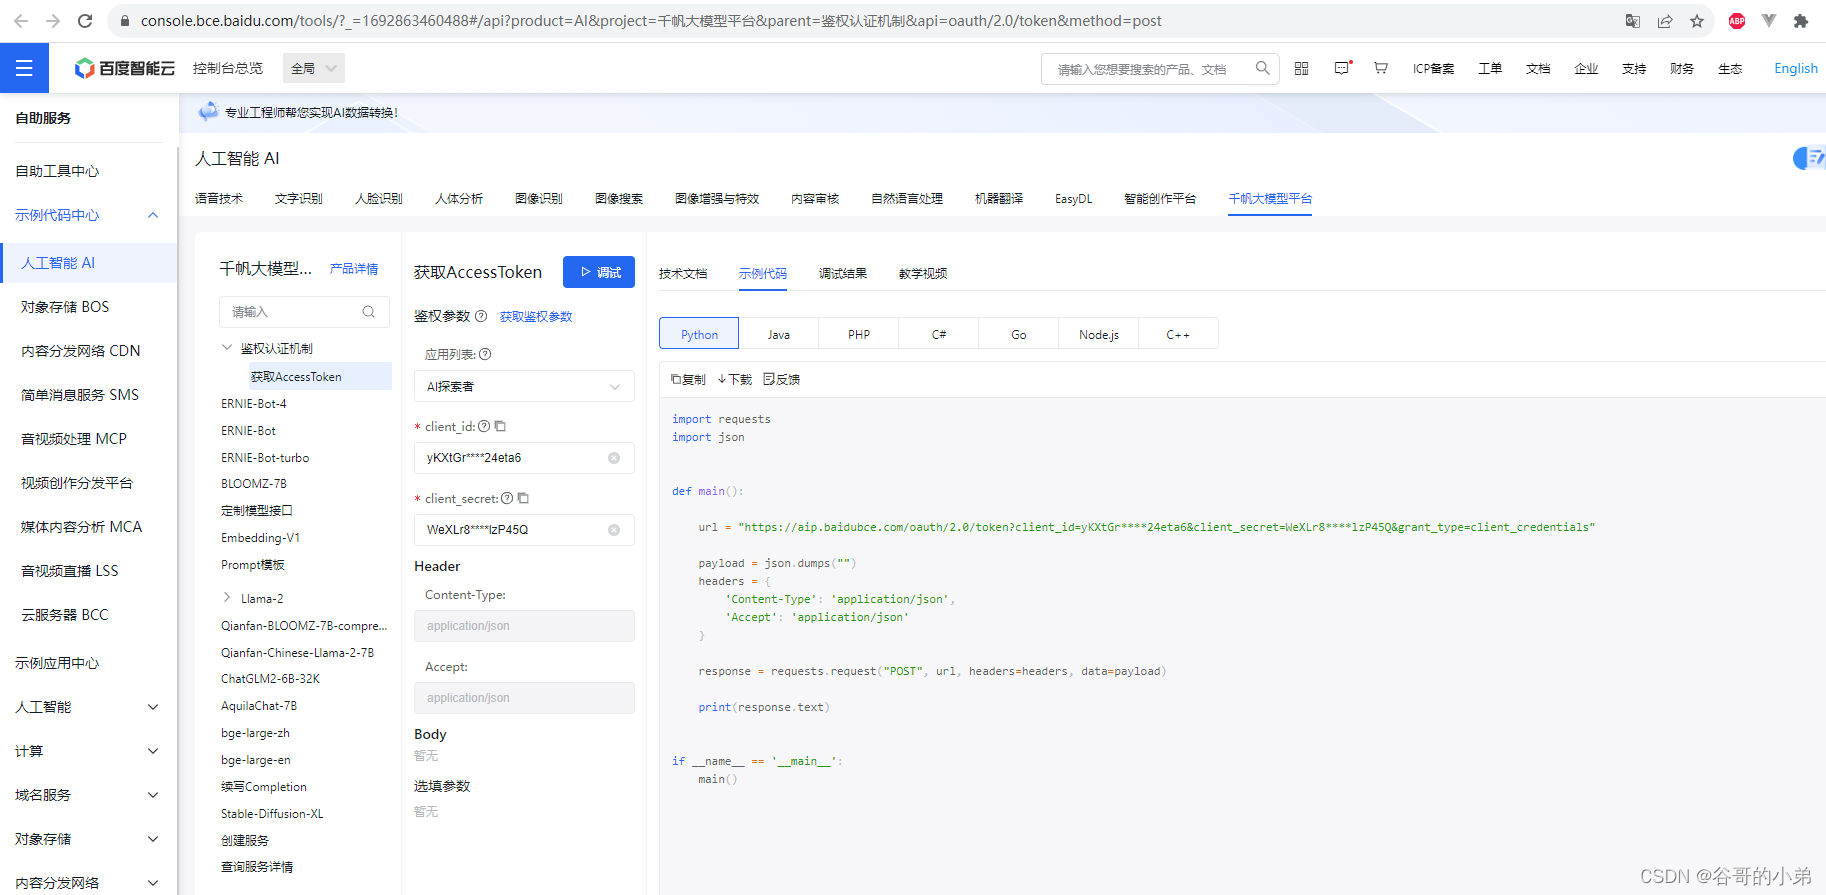Copy the sample code with 复制
This screenshot has height=895, width=1826.
point(688,379)
